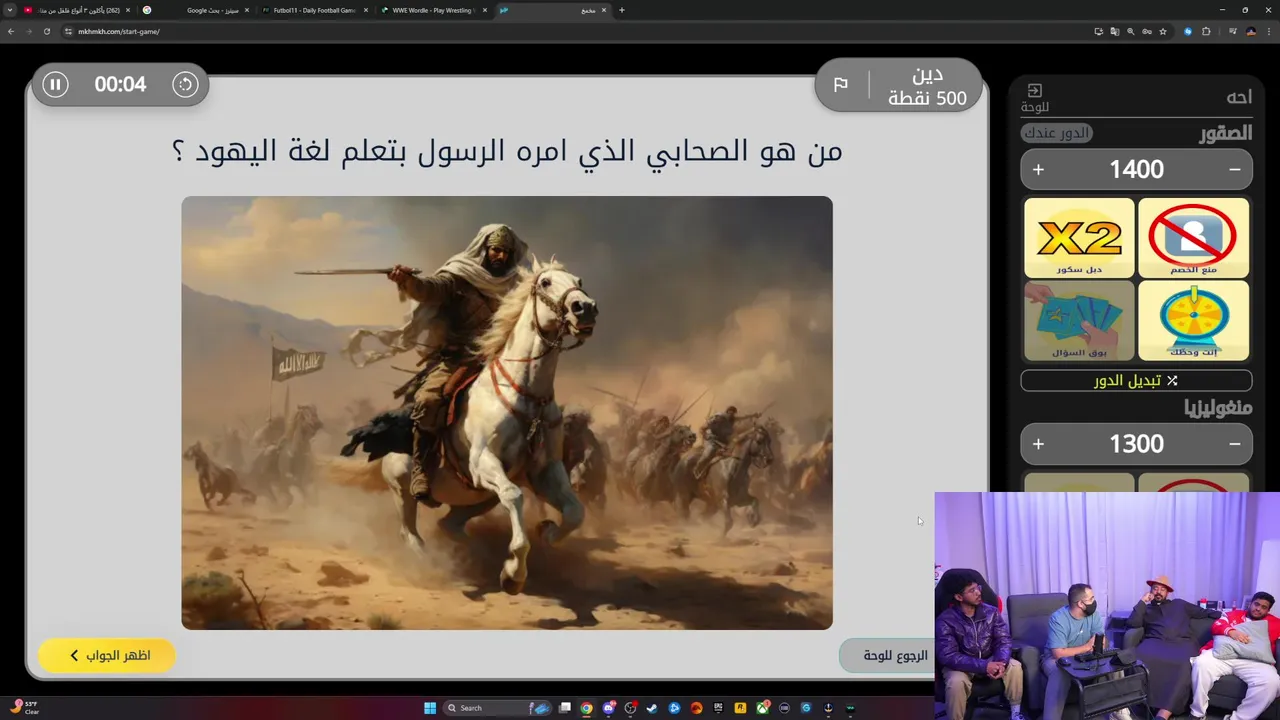Close the WWE Wordle tab

484,10
